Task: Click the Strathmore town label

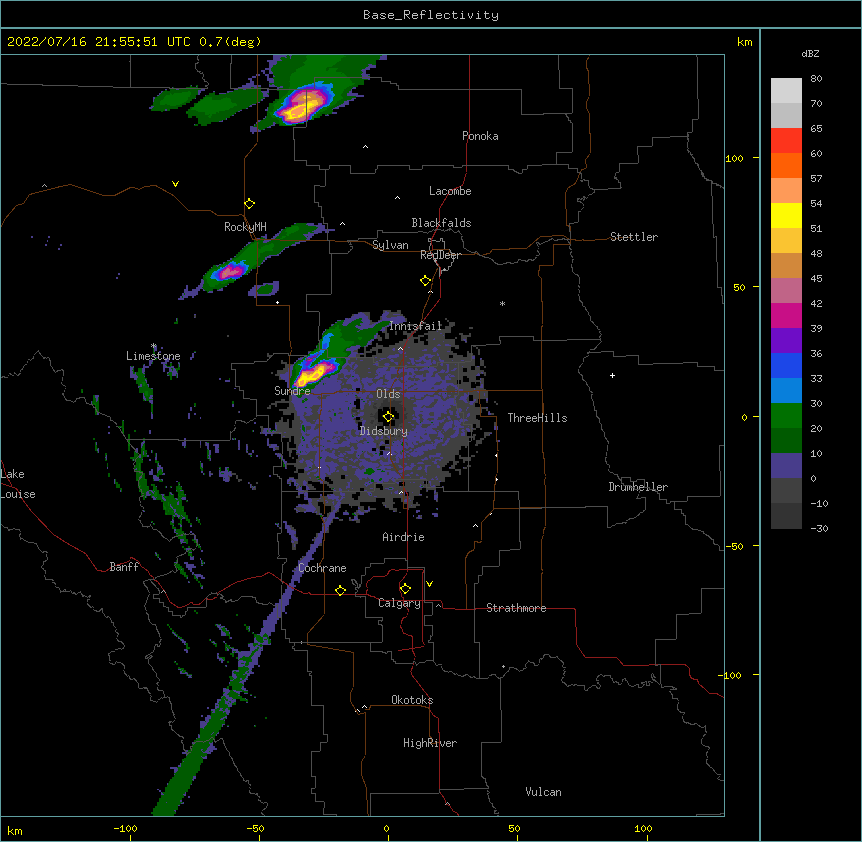Action: [x=516, y=608]
